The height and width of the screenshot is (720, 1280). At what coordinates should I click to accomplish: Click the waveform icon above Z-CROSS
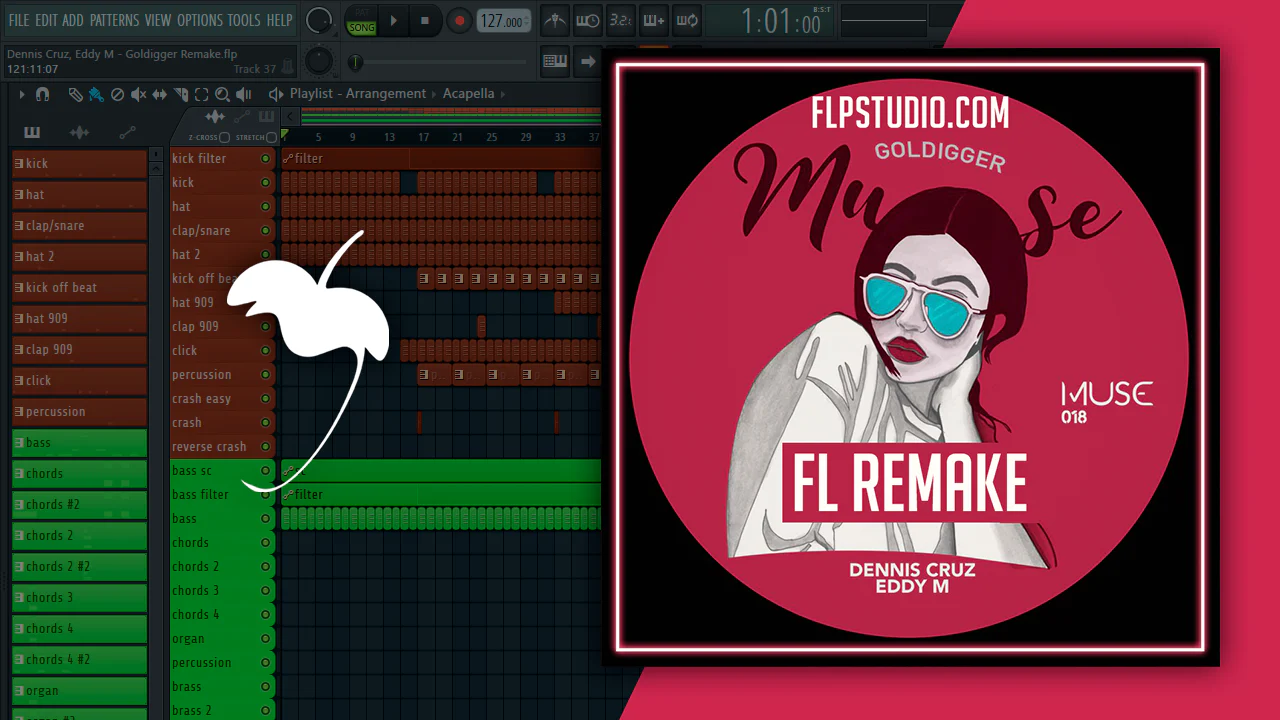pos(214,117)
